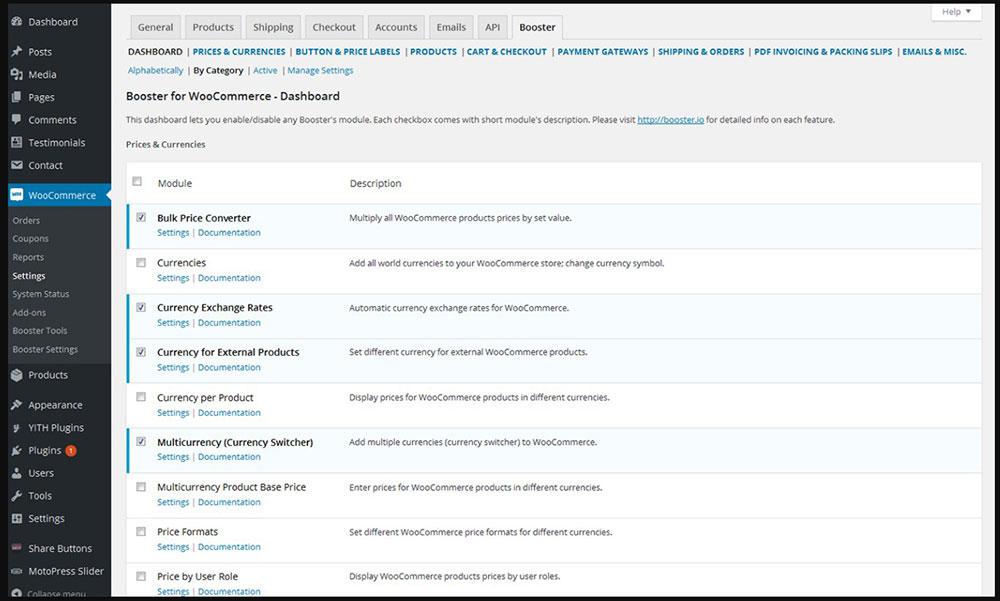The height and width of the screenshot is (601, 1000).
Task: Click the WooCommerce logo icon
Action: pos(17,195)
